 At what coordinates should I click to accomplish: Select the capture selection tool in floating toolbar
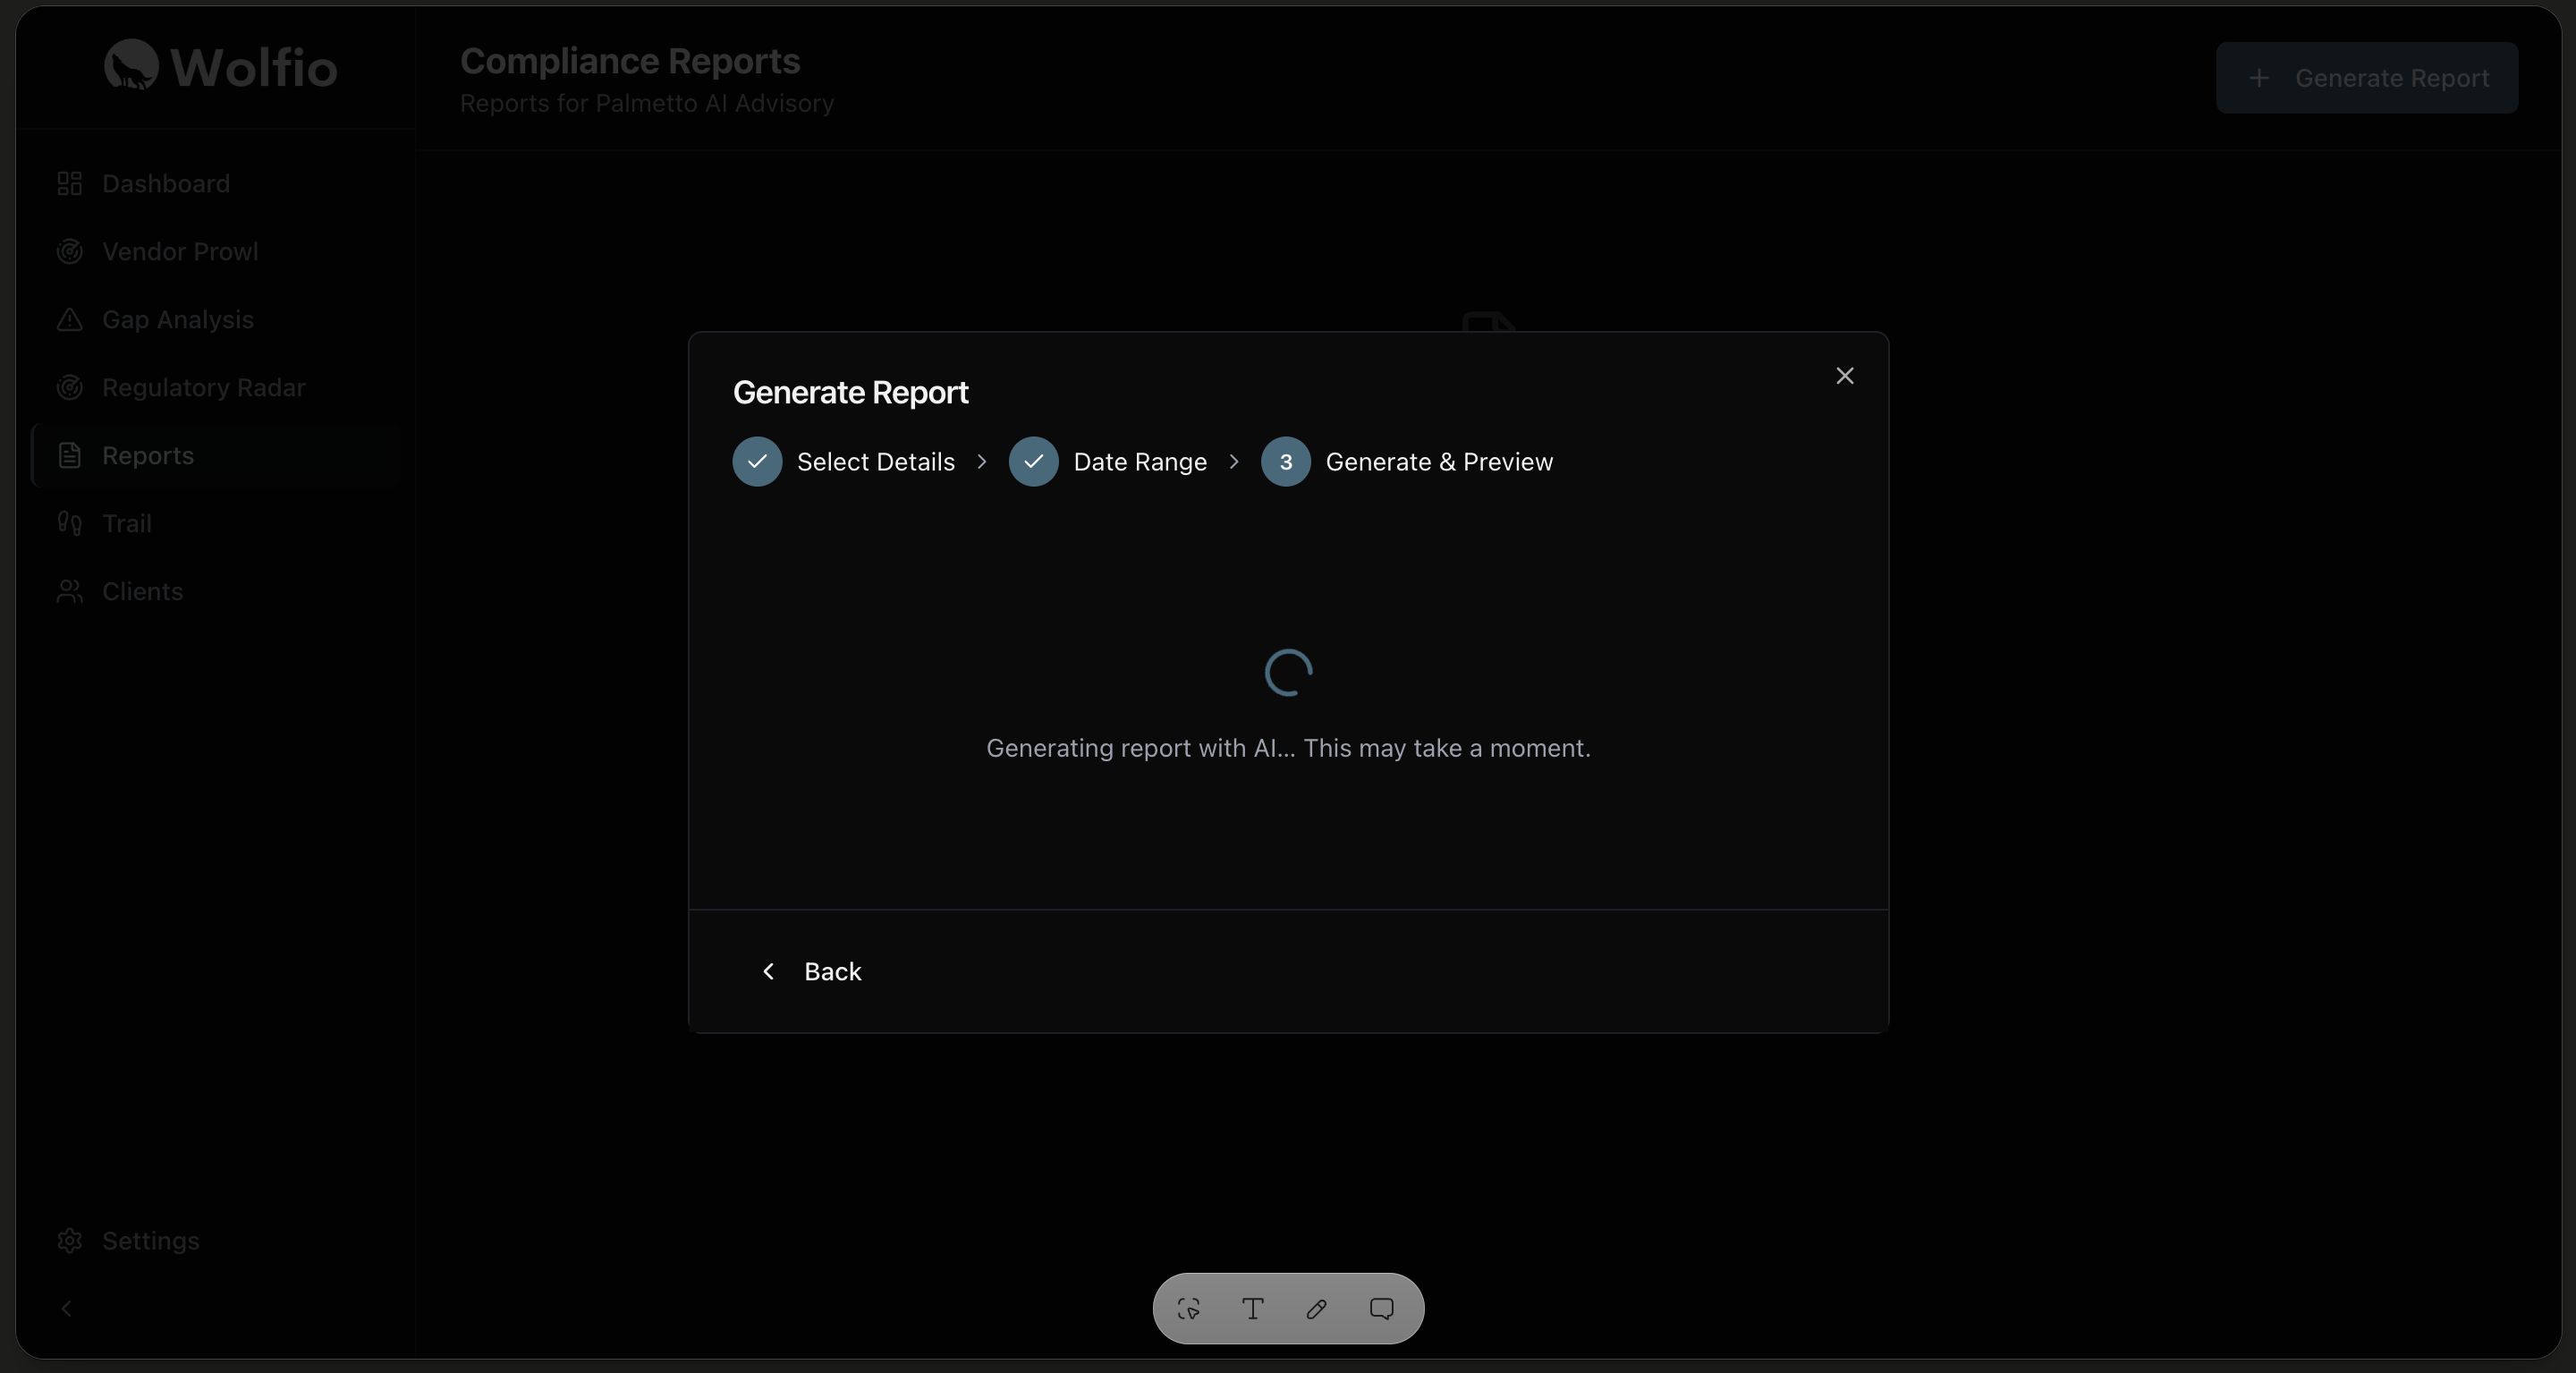point(1188,1309)
